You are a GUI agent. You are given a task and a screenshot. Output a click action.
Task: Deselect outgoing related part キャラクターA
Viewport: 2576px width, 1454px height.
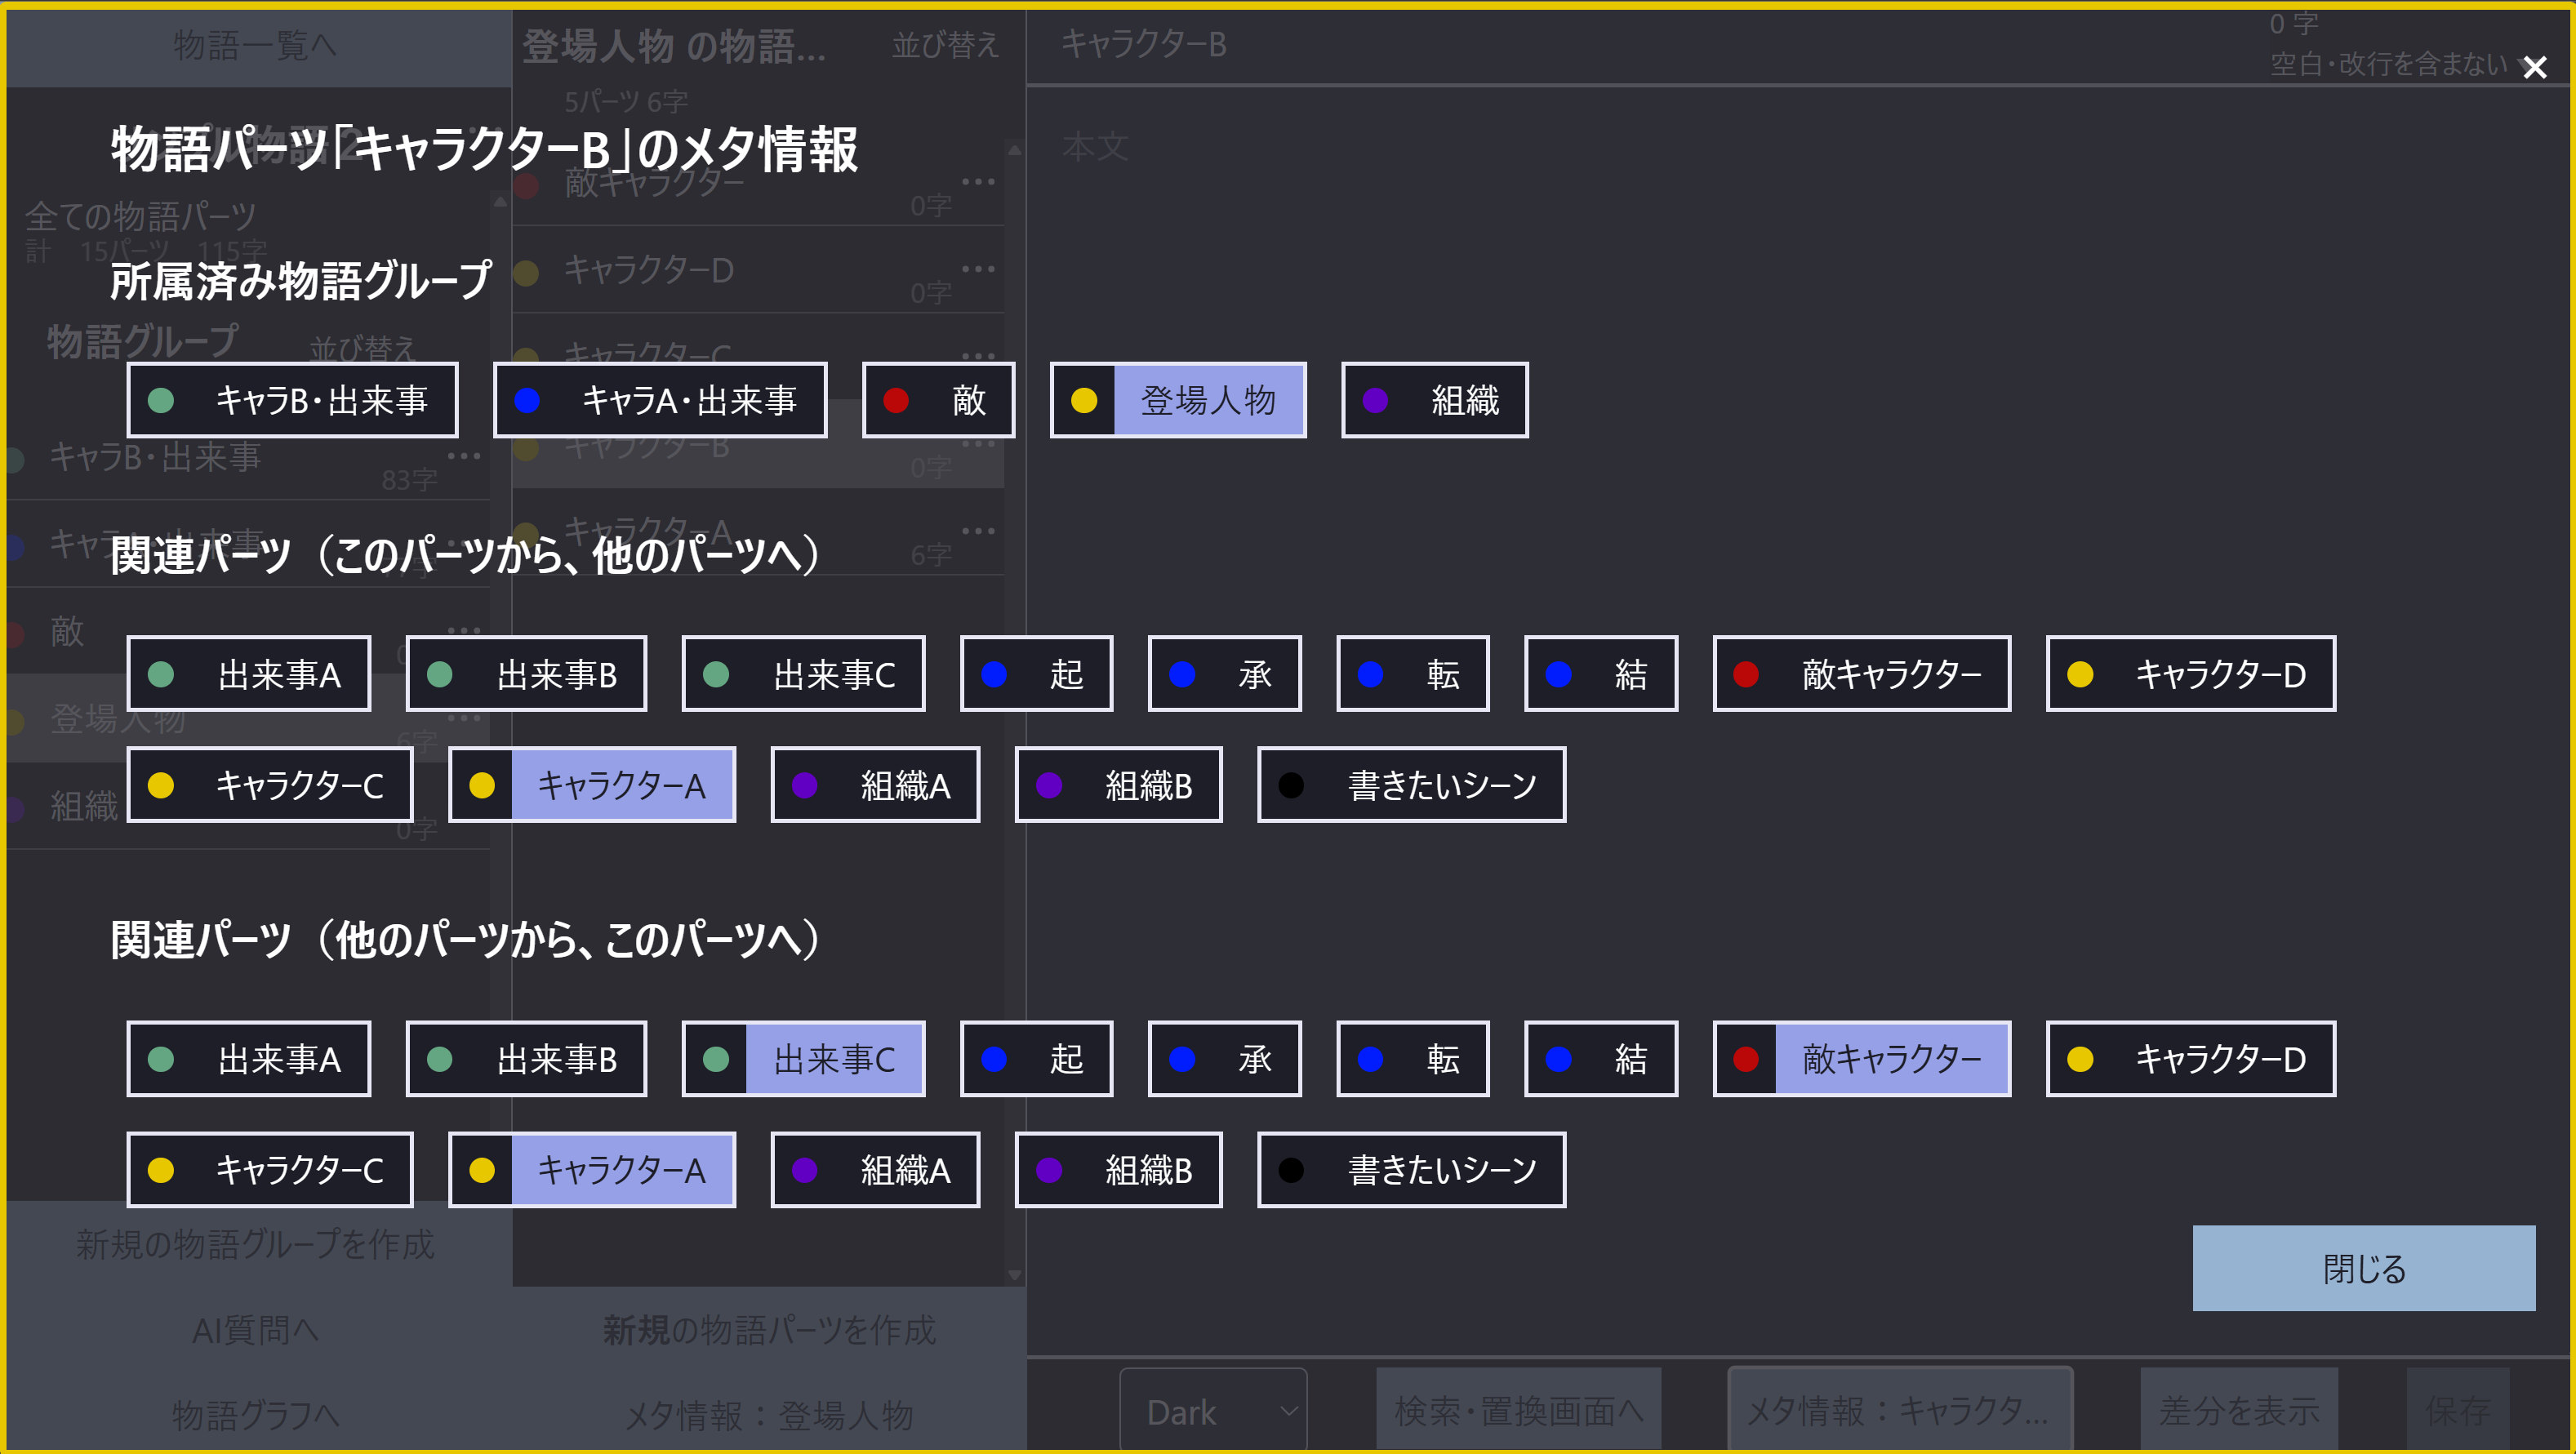pyautogui.click(x=592, y=785)
